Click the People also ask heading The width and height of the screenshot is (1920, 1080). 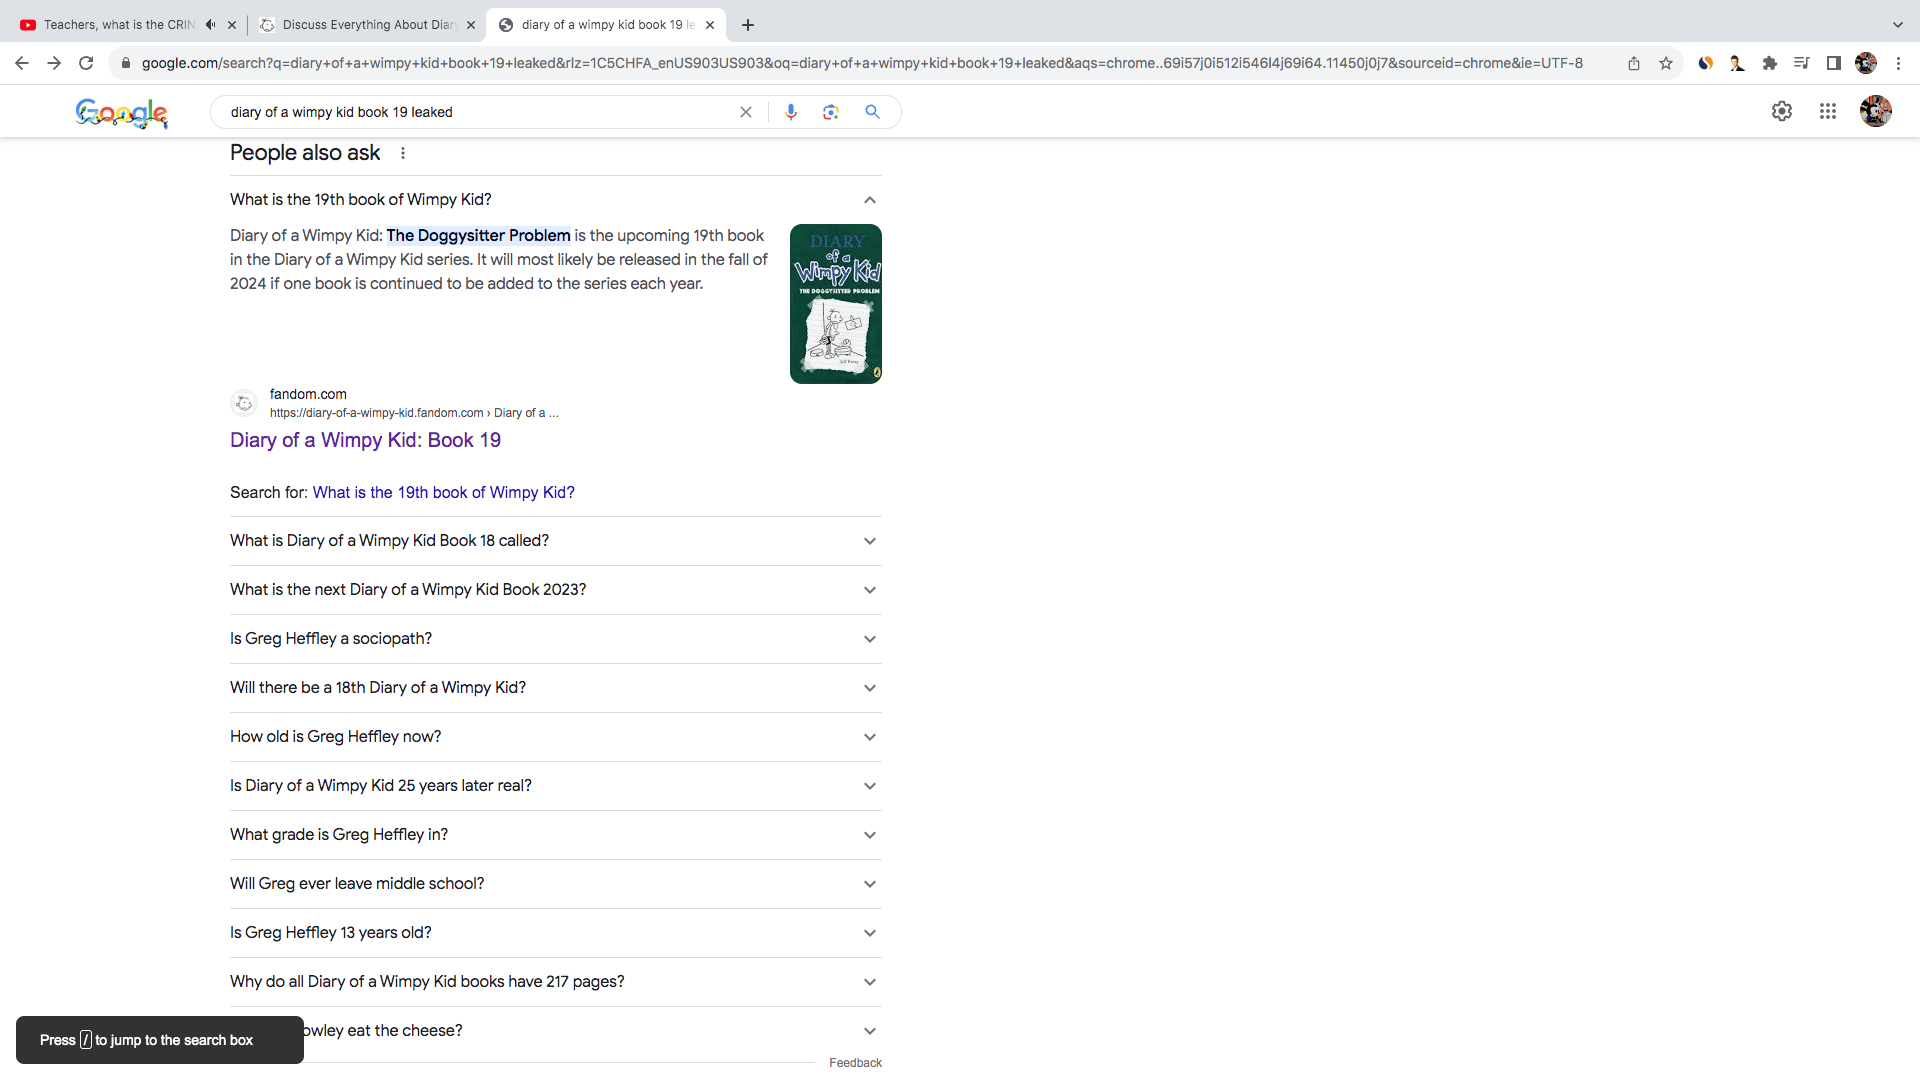[x=305, y=153]
